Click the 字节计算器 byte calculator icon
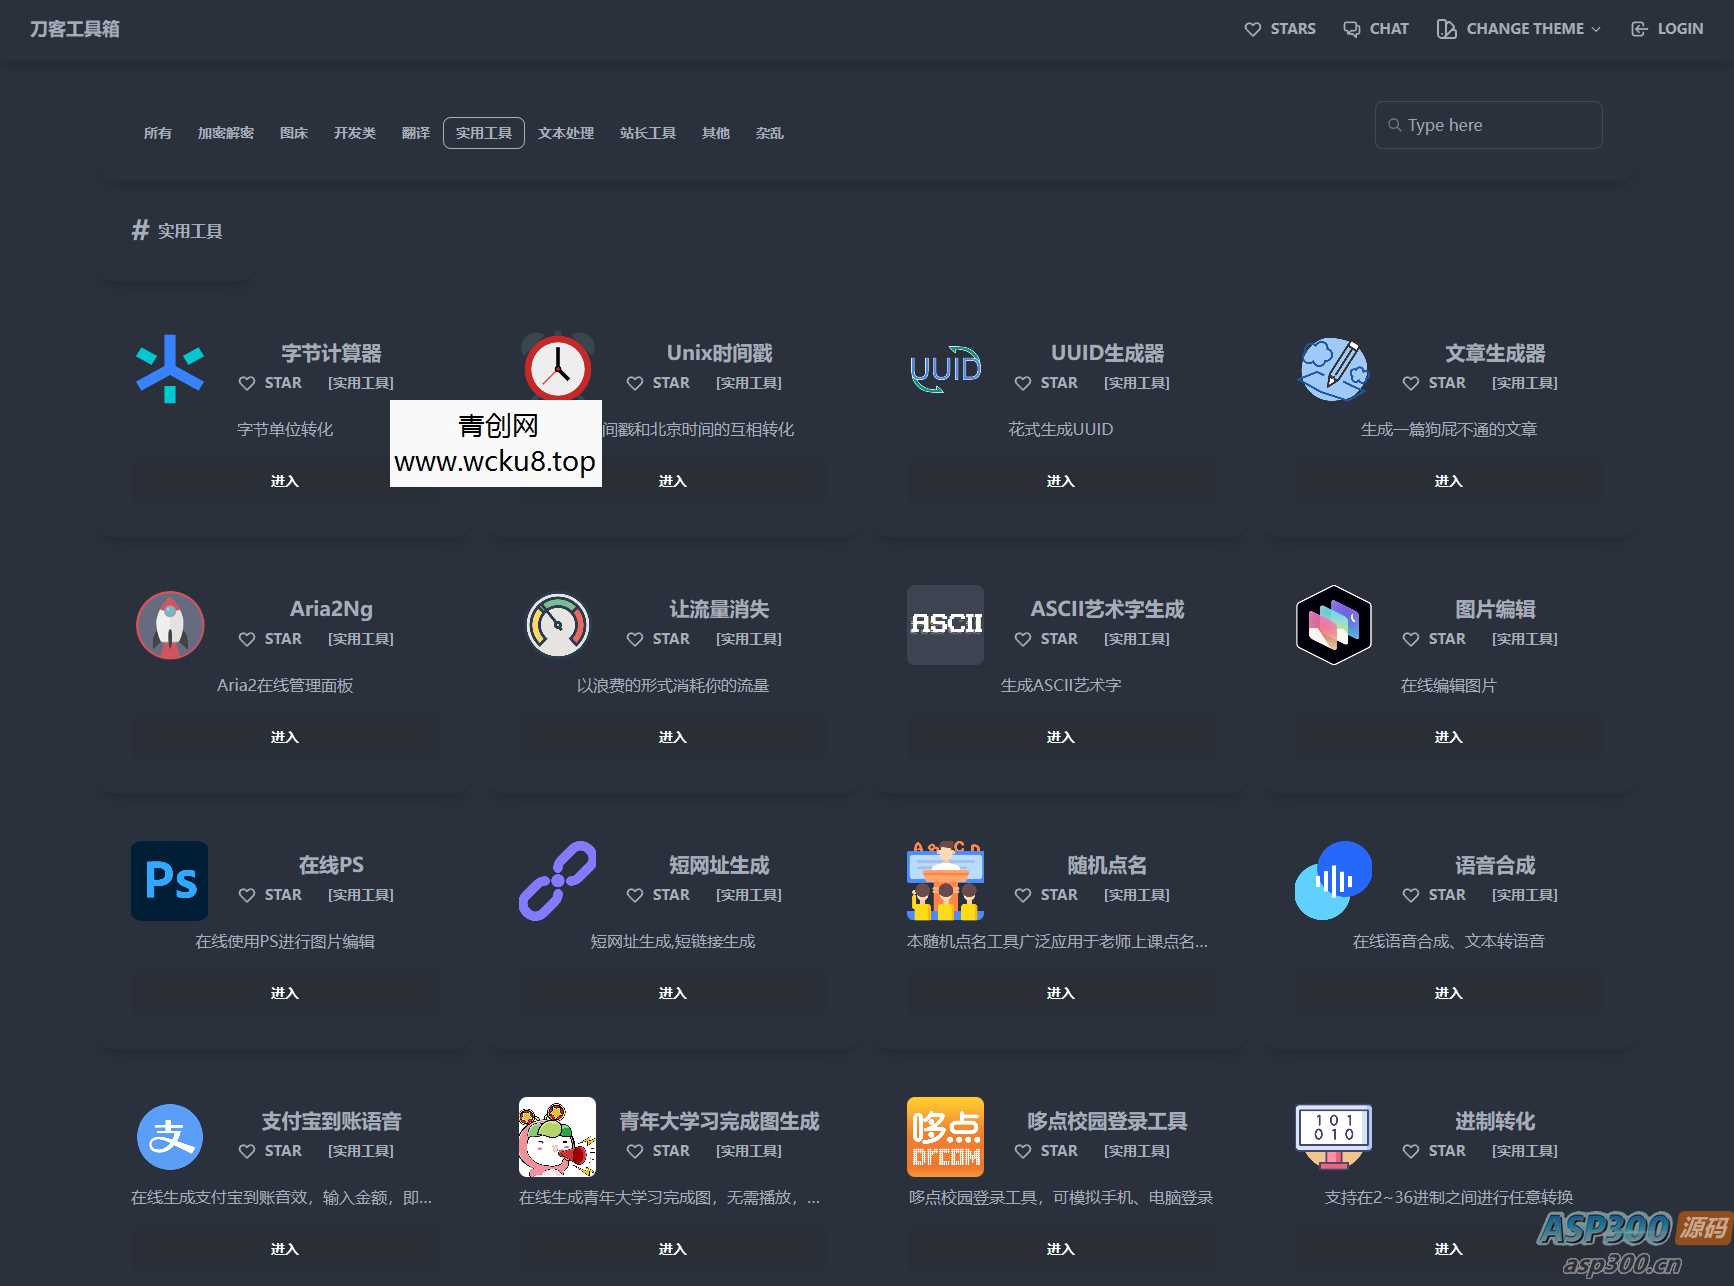The width and height of the screenshot is (1734, 1286). tap(169, 368)
